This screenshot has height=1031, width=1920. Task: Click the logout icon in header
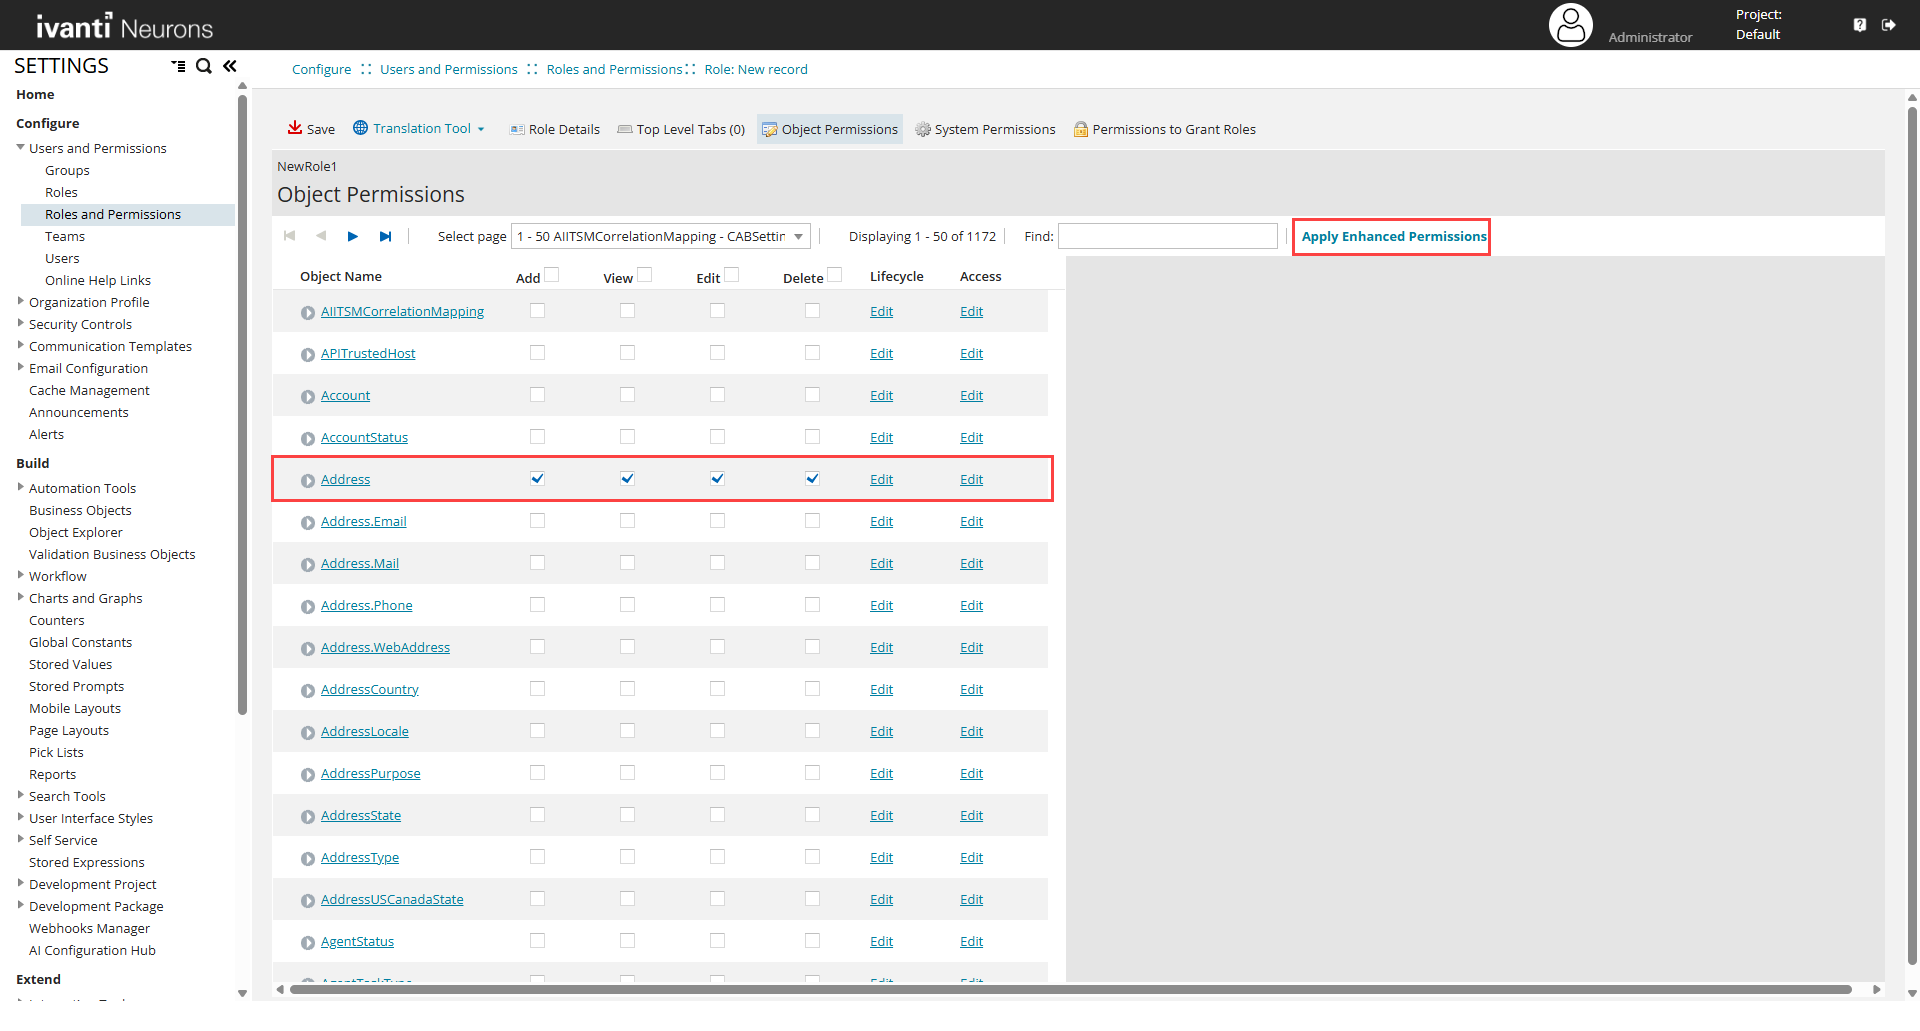tap(1888, 25)
